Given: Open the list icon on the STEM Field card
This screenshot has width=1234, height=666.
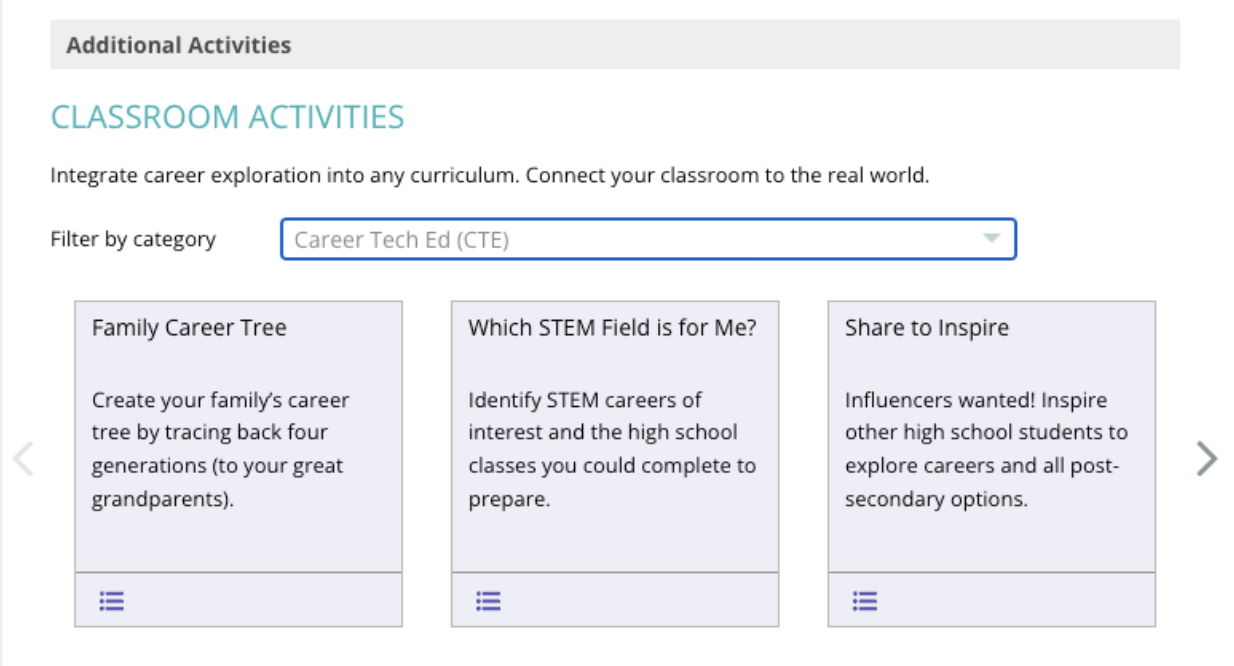Looking at the screenshot, I should [x=488, y=601].
